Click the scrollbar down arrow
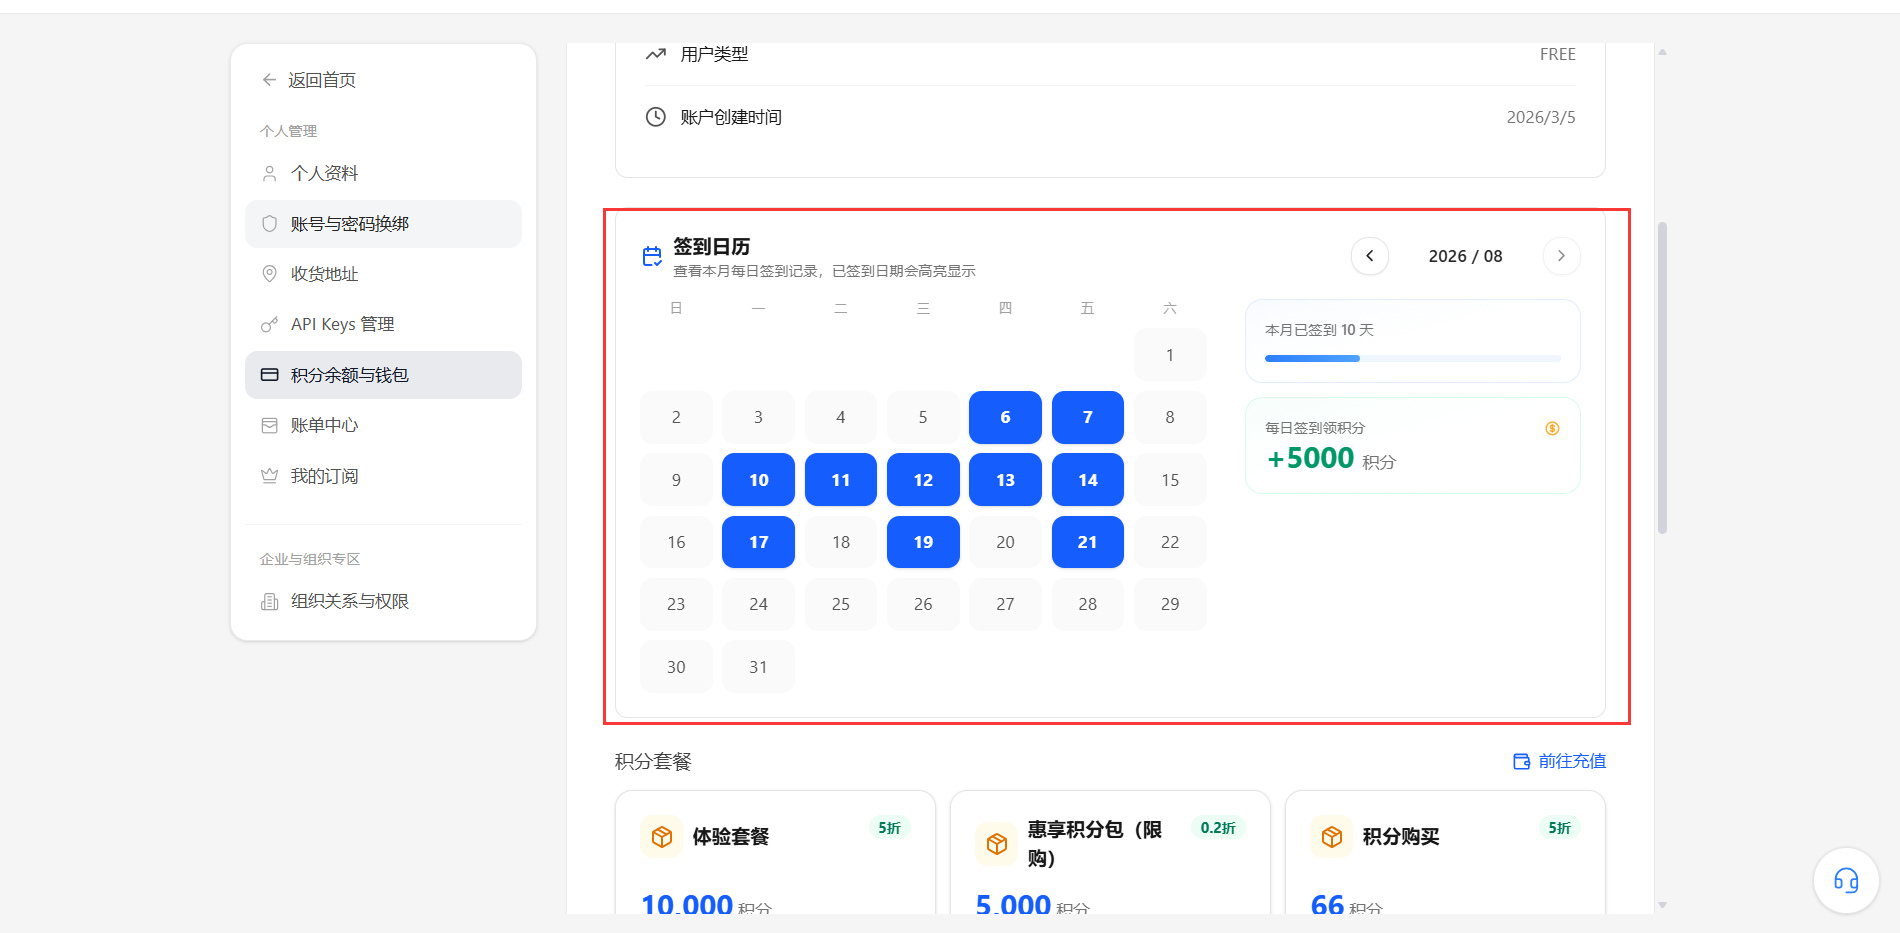The image size is (1900, 933). coord(1662,905)
